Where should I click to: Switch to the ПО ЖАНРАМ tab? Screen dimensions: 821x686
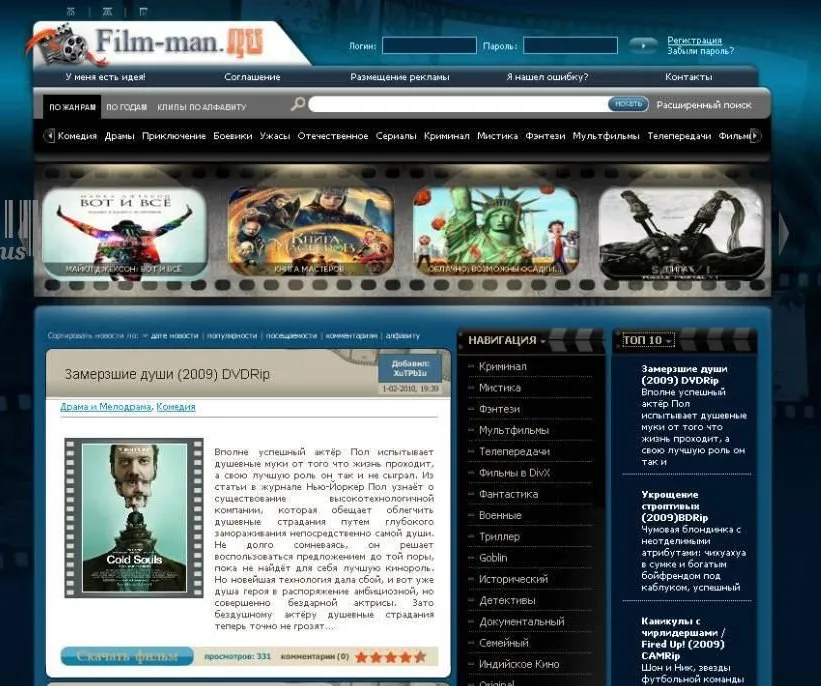click(x=72, y=107)
